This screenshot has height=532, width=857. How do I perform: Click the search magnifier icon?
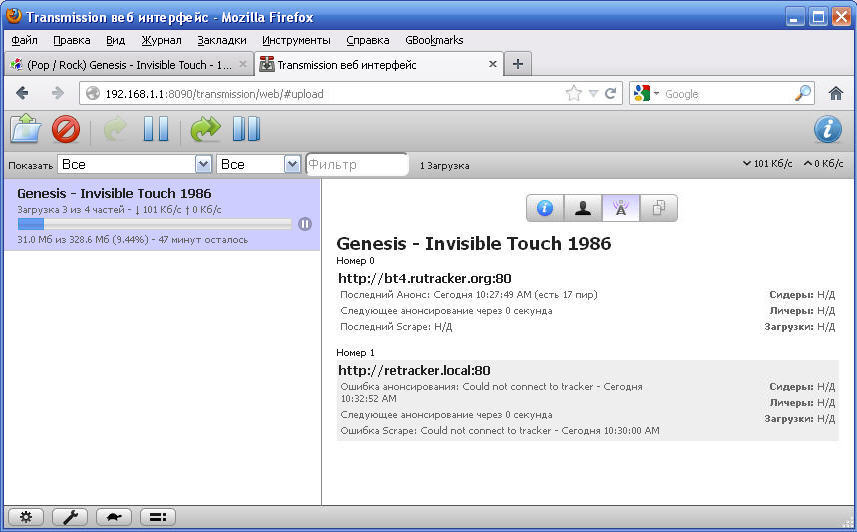802,93
